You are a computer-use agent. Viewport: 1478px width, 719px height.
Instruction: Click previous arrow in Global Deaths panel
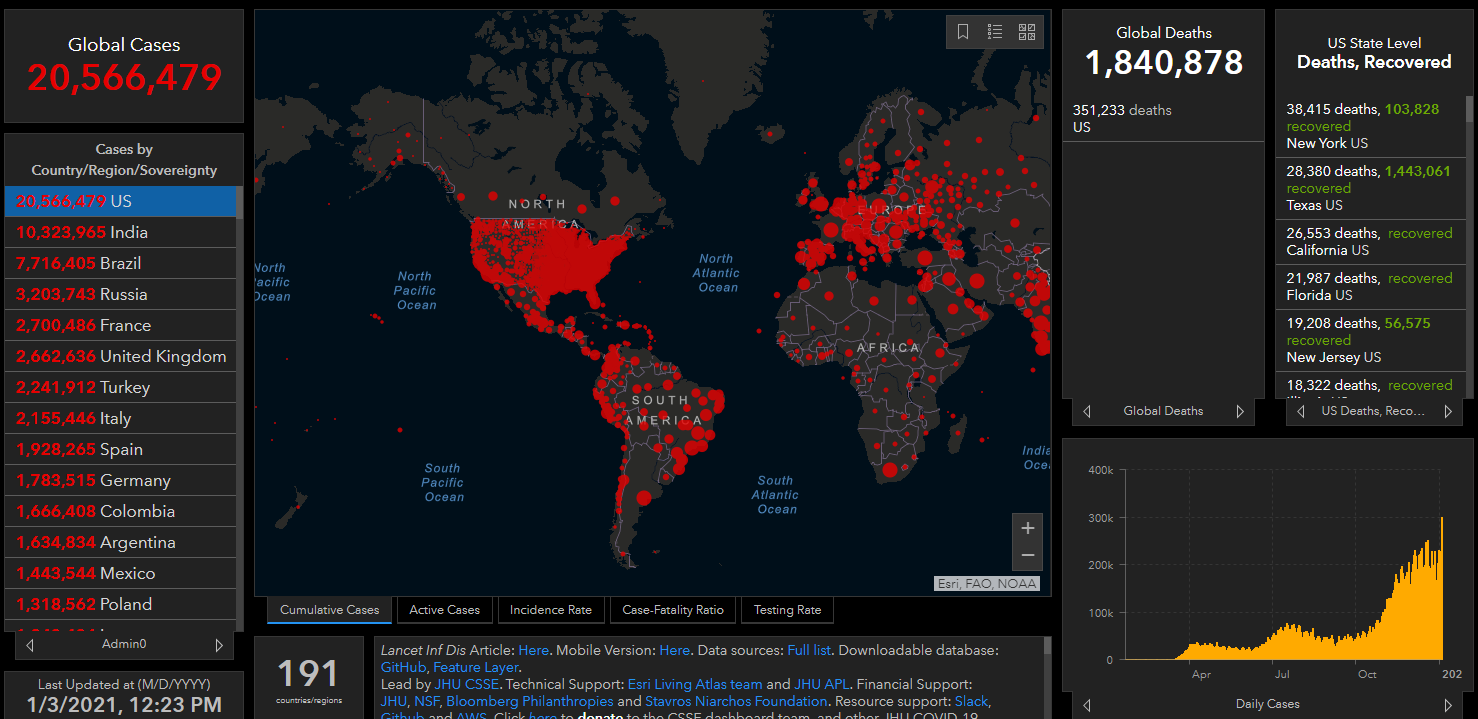click(x=1087, y=411)
